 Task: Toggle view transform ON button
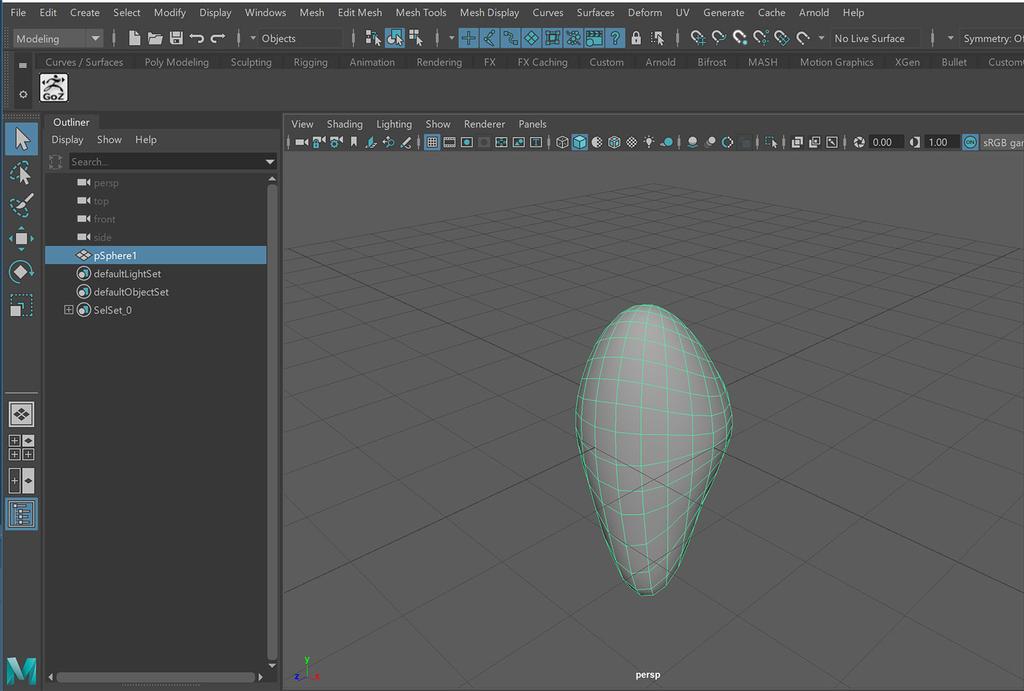click(x=970, y=142)
